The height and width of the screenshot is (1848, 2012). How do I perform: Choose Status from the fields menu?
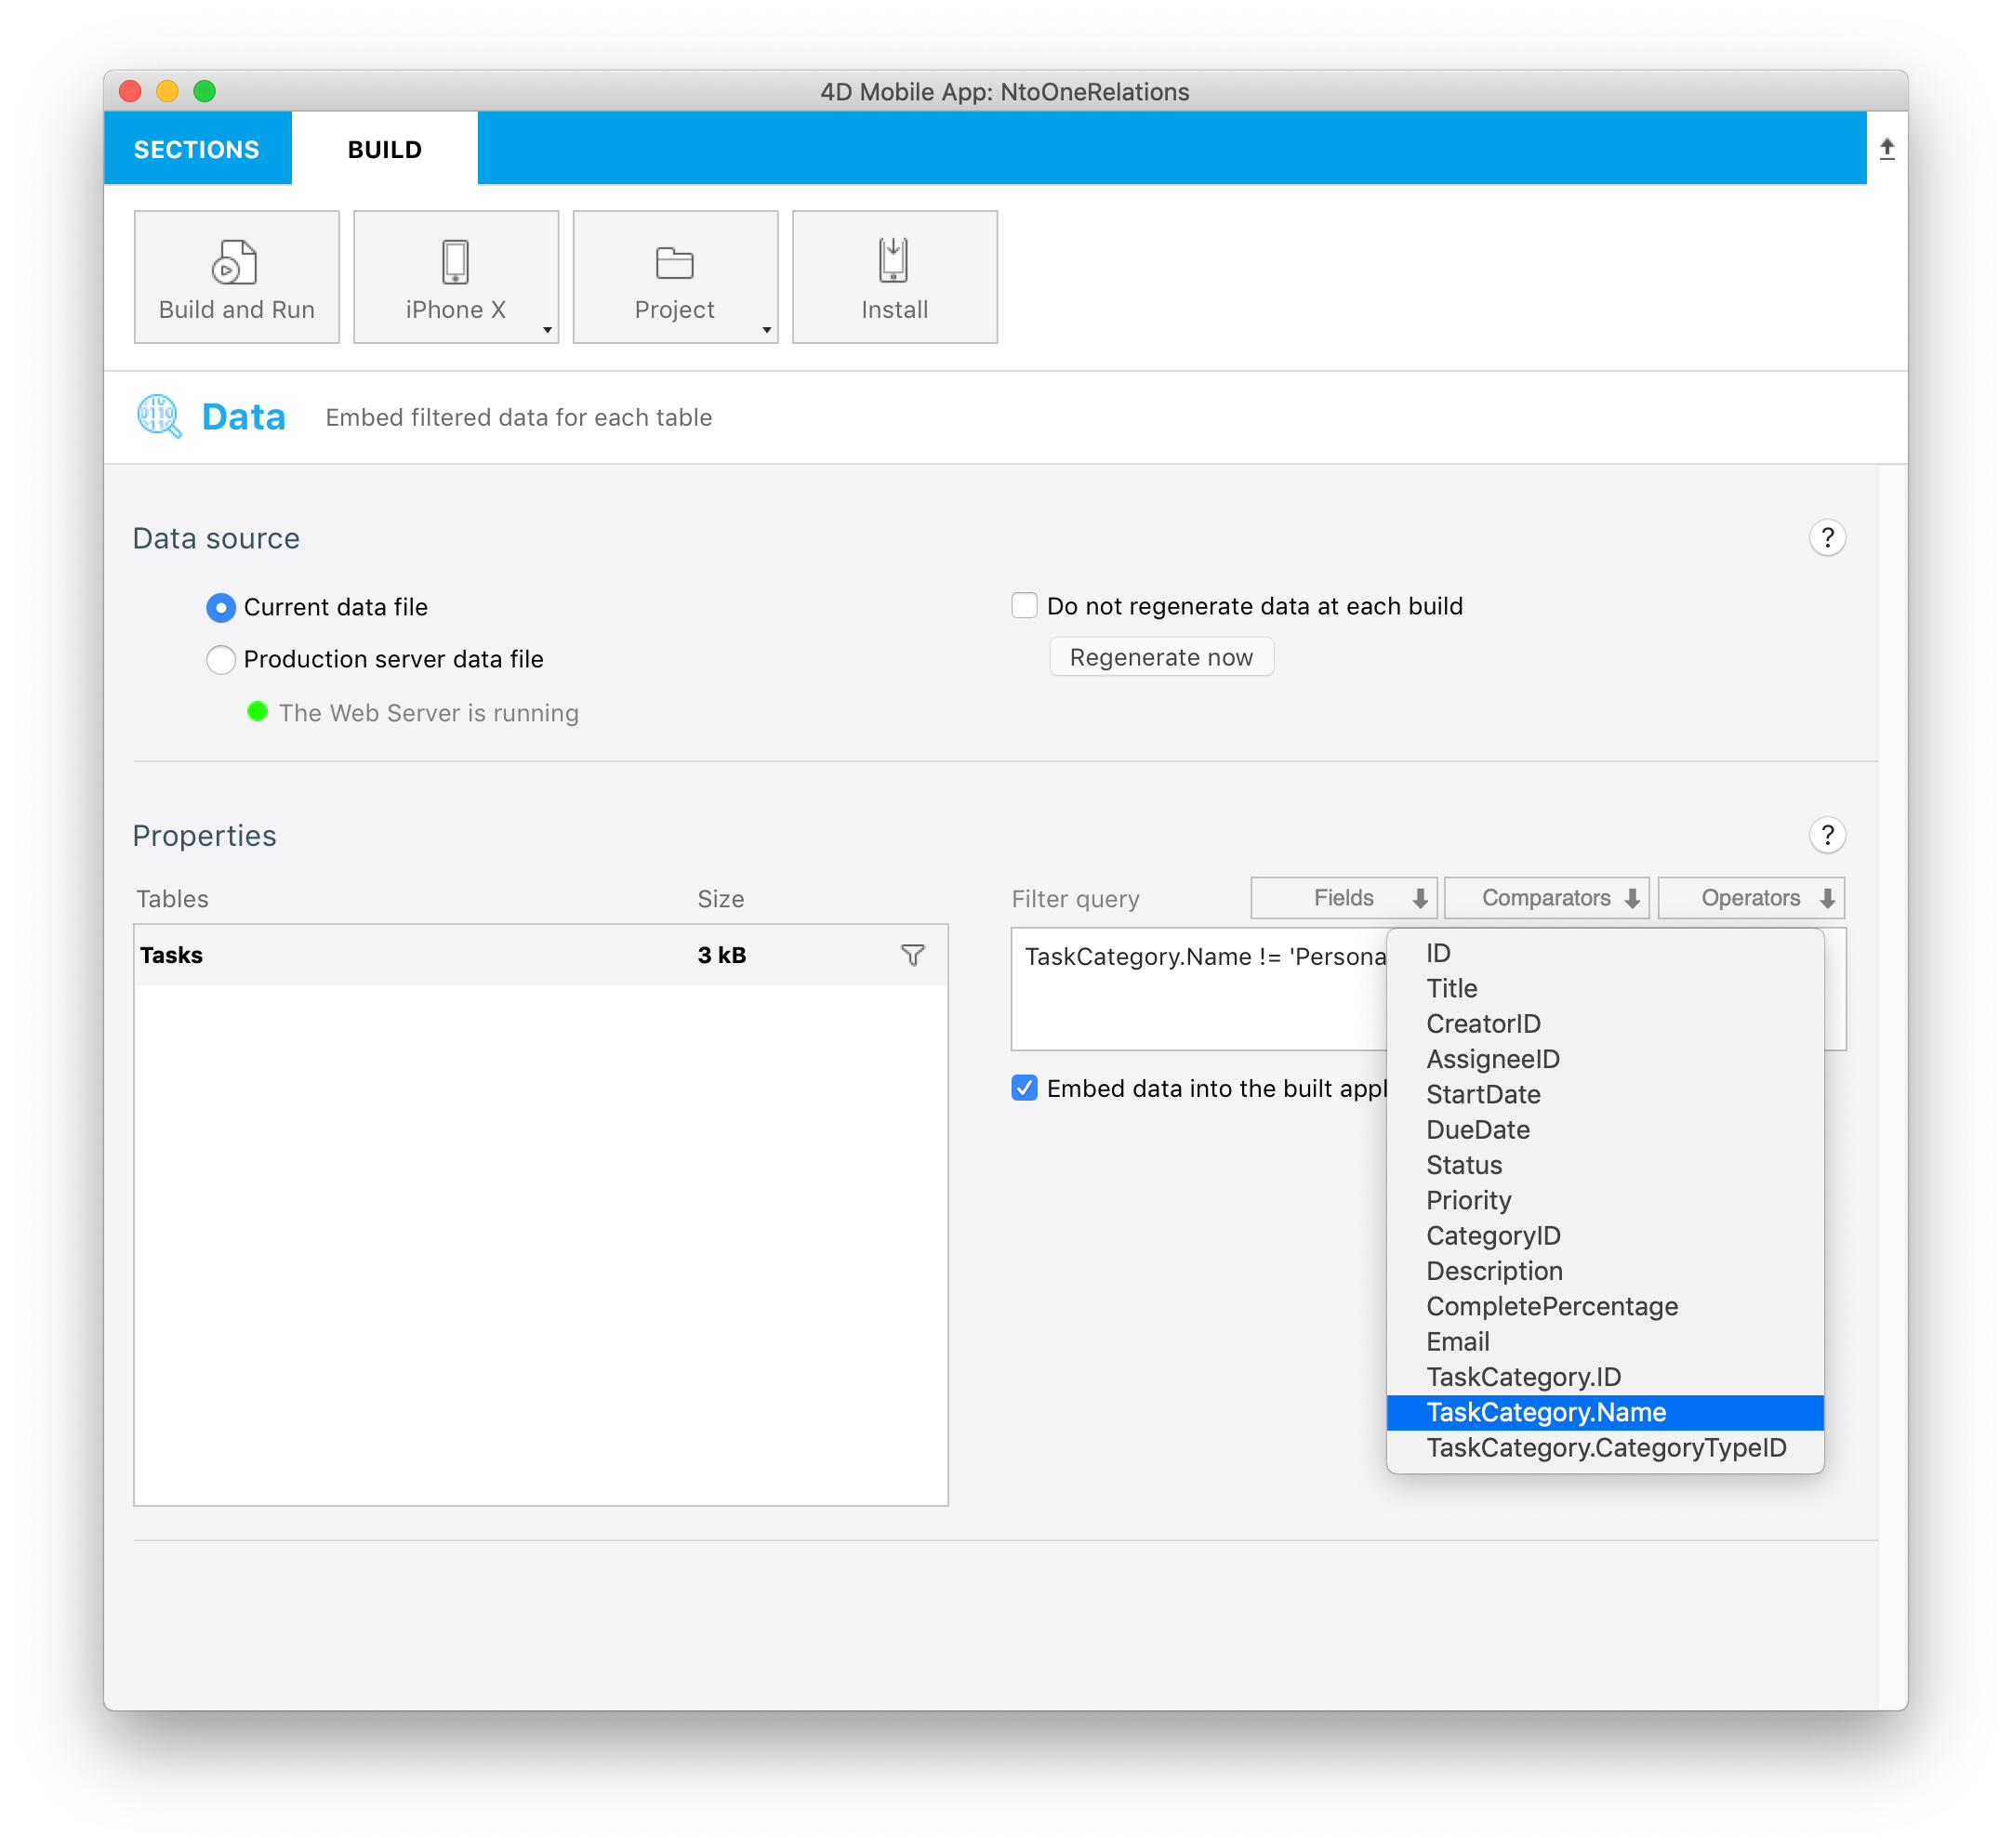point(1605,1165)
